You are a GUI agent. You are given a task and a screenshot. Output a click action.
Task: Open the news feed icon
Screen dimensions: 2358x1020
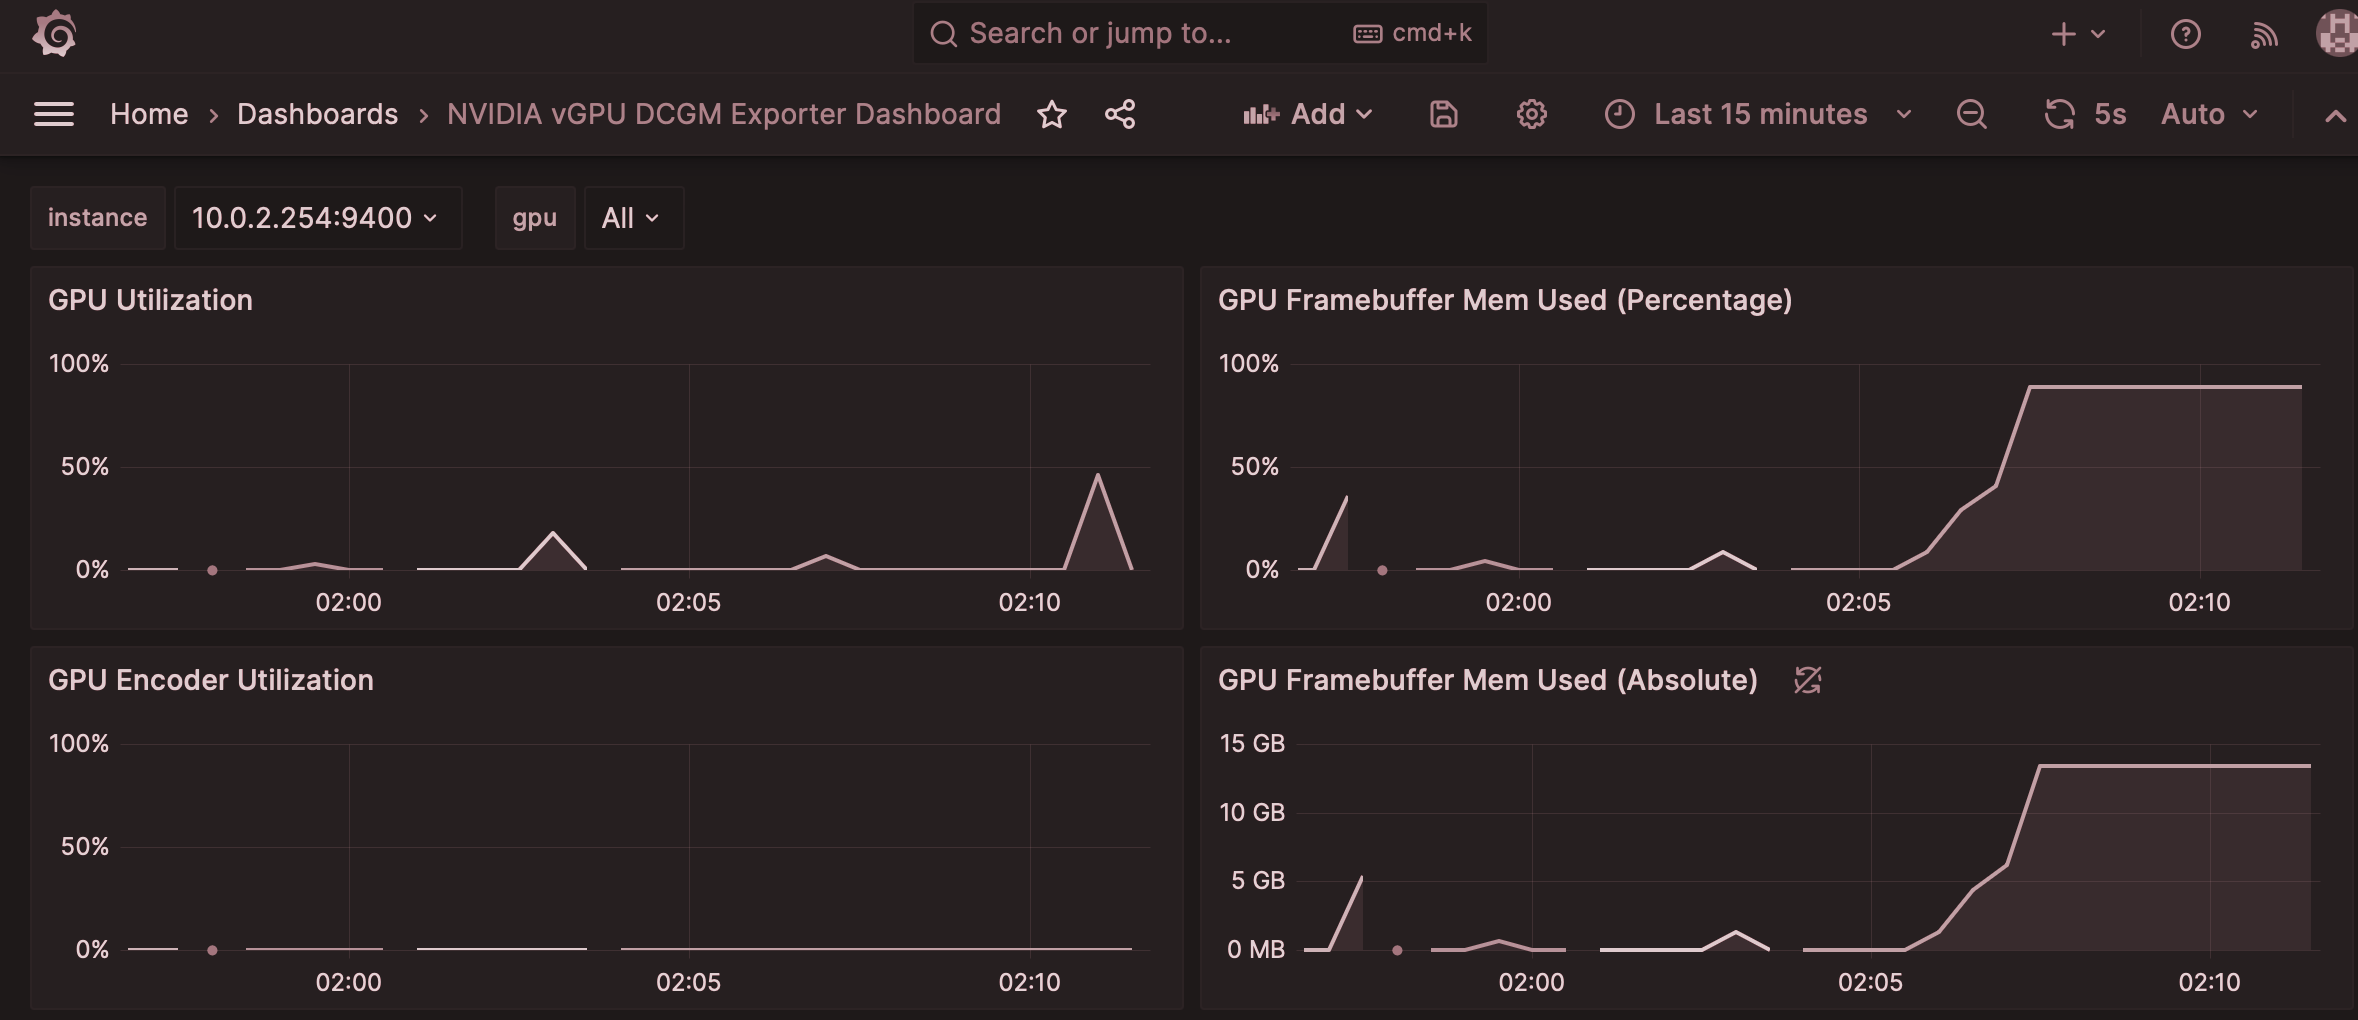click(x=2264, y=34)
